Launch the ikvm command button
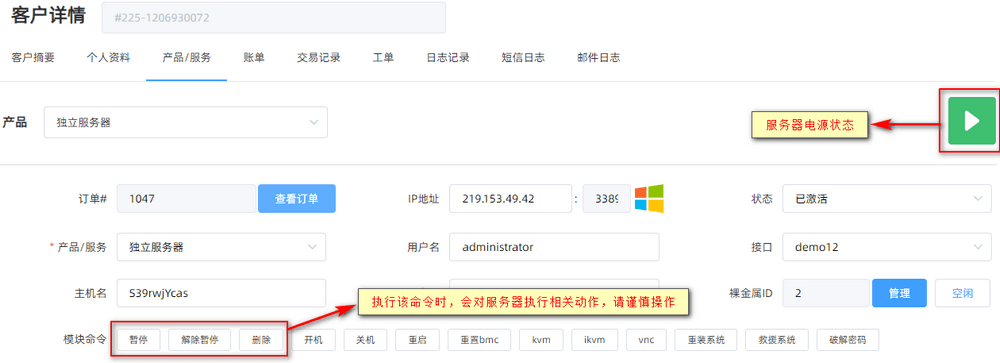The image size is (1000, 363). point(594,340)
